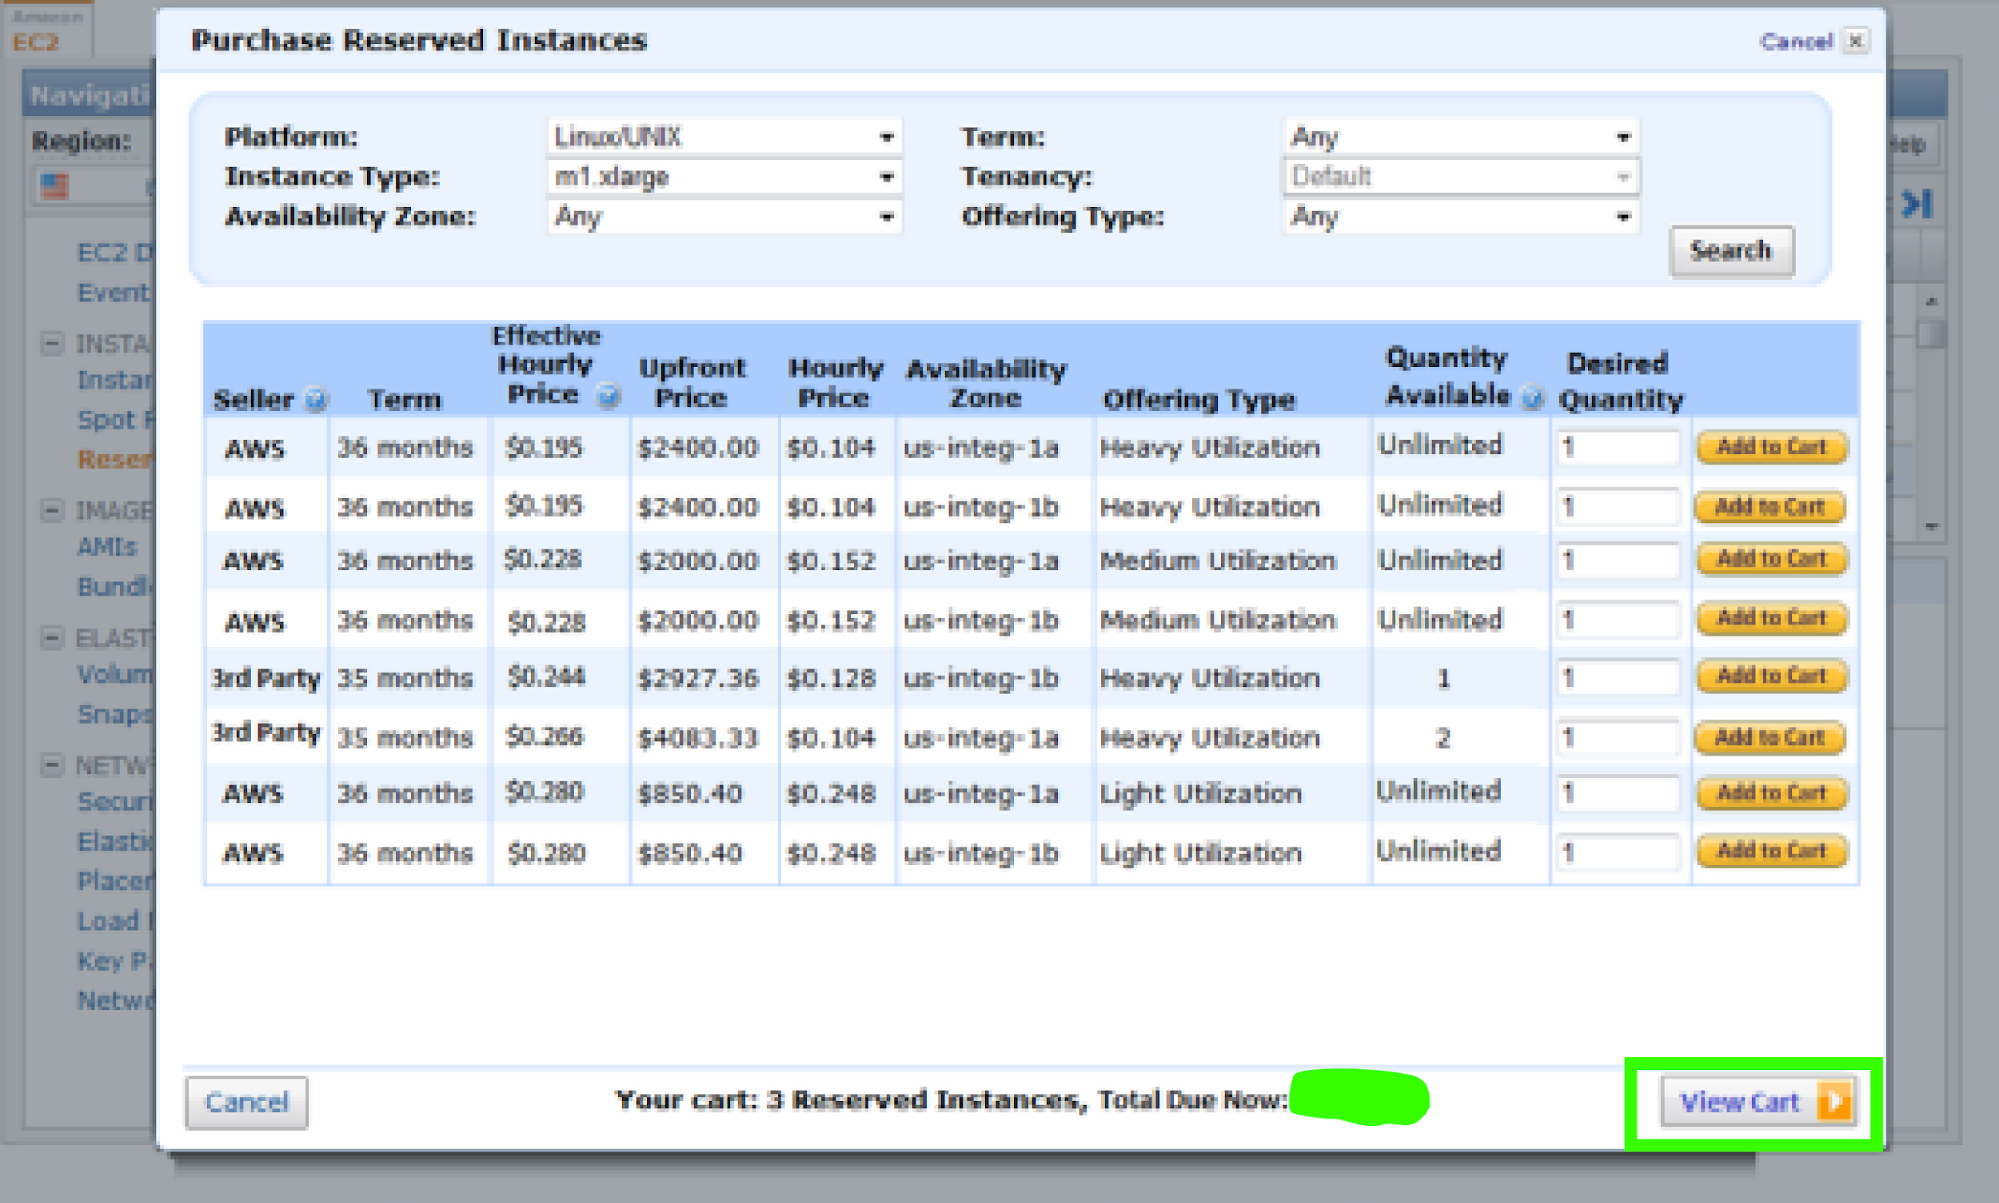Click the Upfront Price column header
This screenshot has height=1203, width=1999.
pyautogui.click(x=692, y=383)
